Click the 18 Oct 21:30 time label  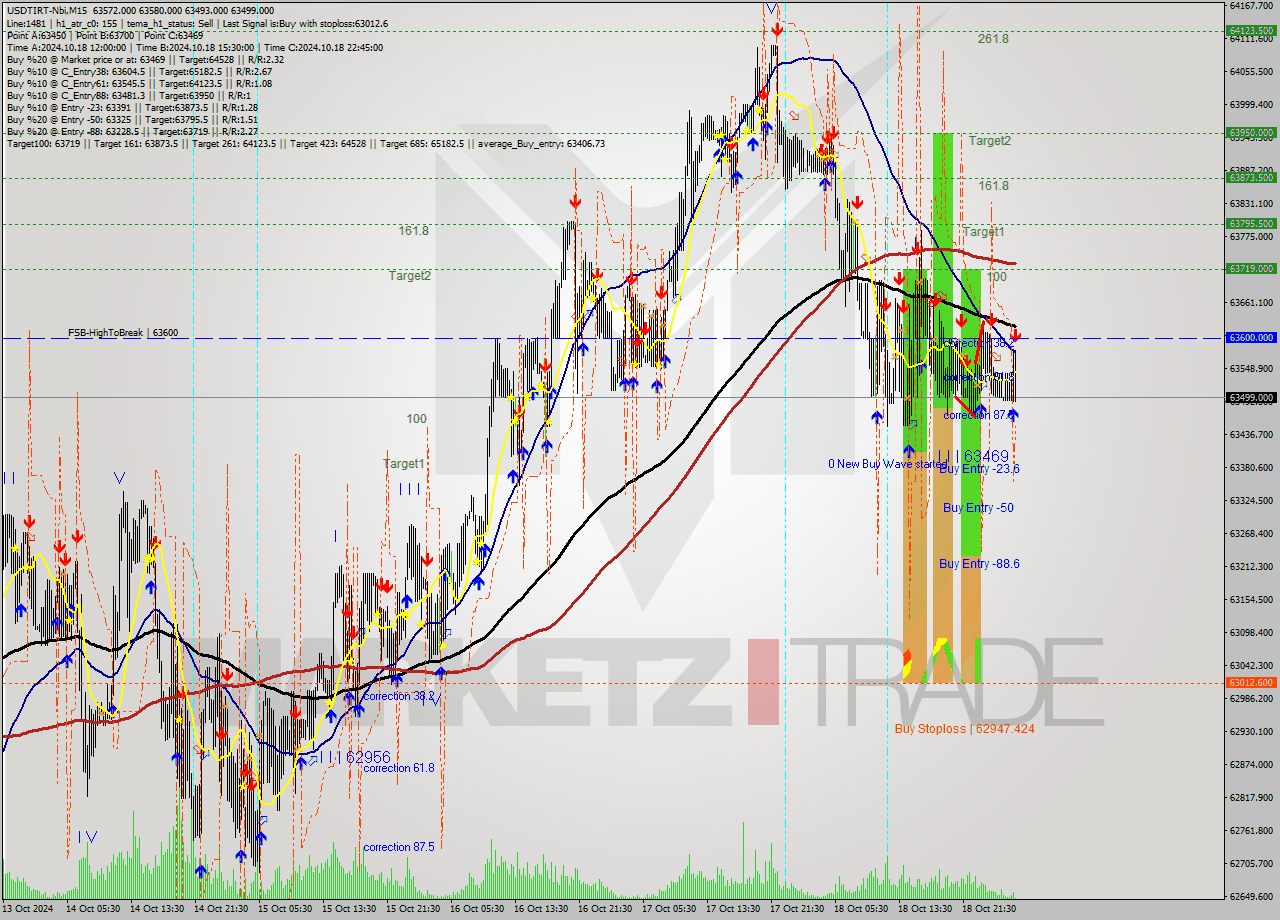click(989, 909)
